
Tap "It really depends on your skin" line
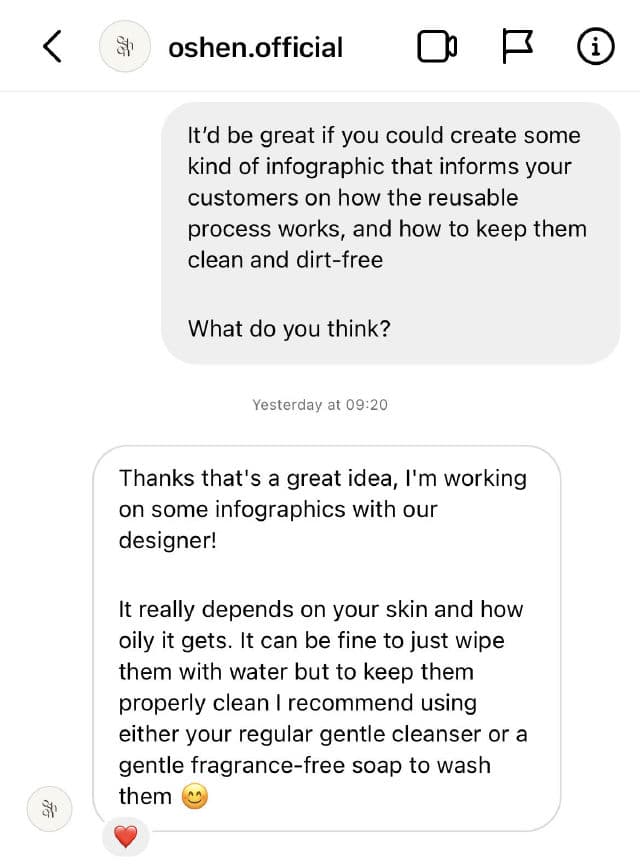point(320,609)
